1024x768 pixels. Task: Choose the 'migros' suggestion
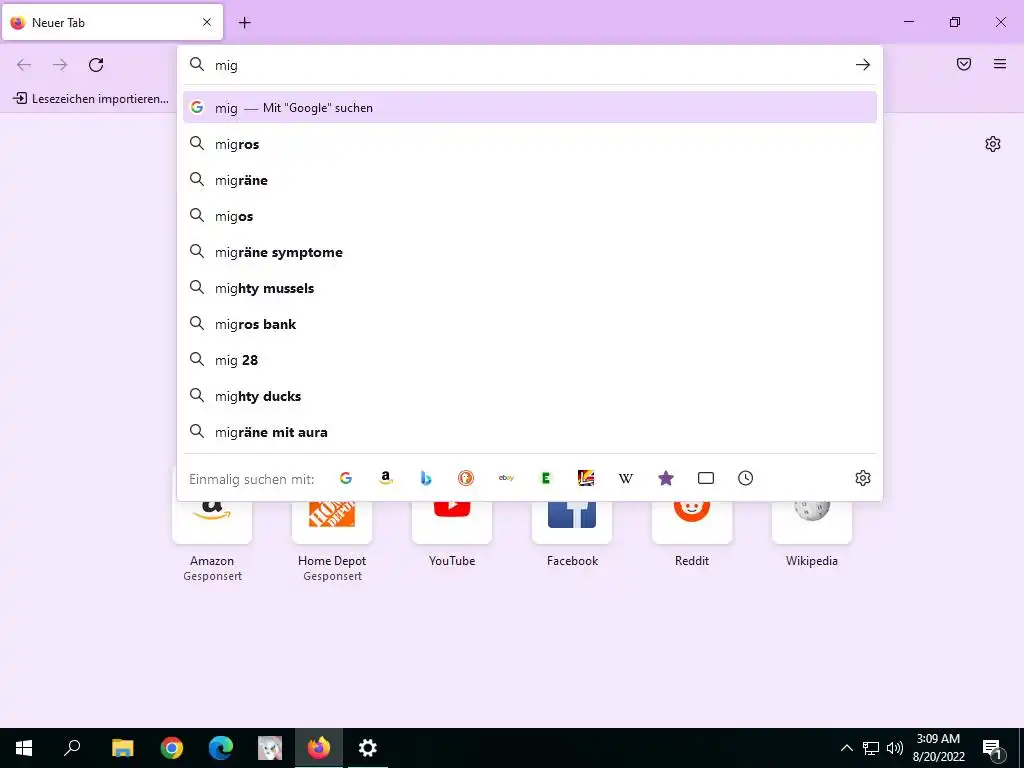click(x=530, y=144)
